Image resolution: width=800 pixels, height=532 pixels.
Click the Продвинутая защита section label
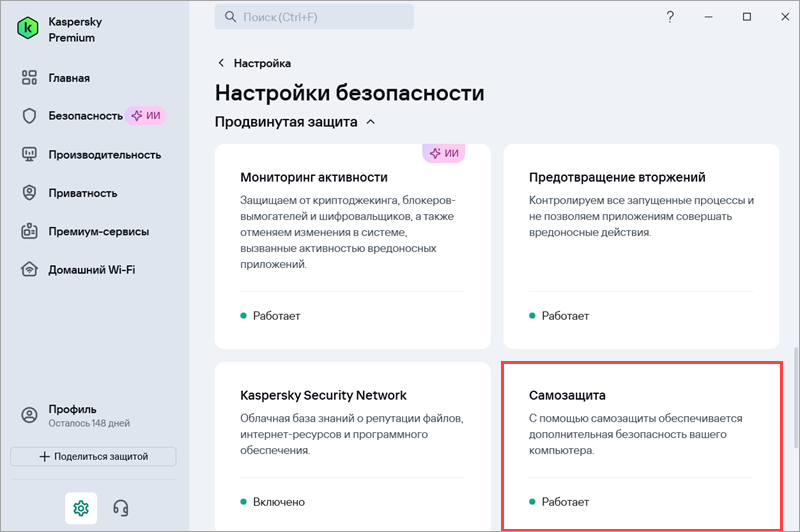click(286, 122)
